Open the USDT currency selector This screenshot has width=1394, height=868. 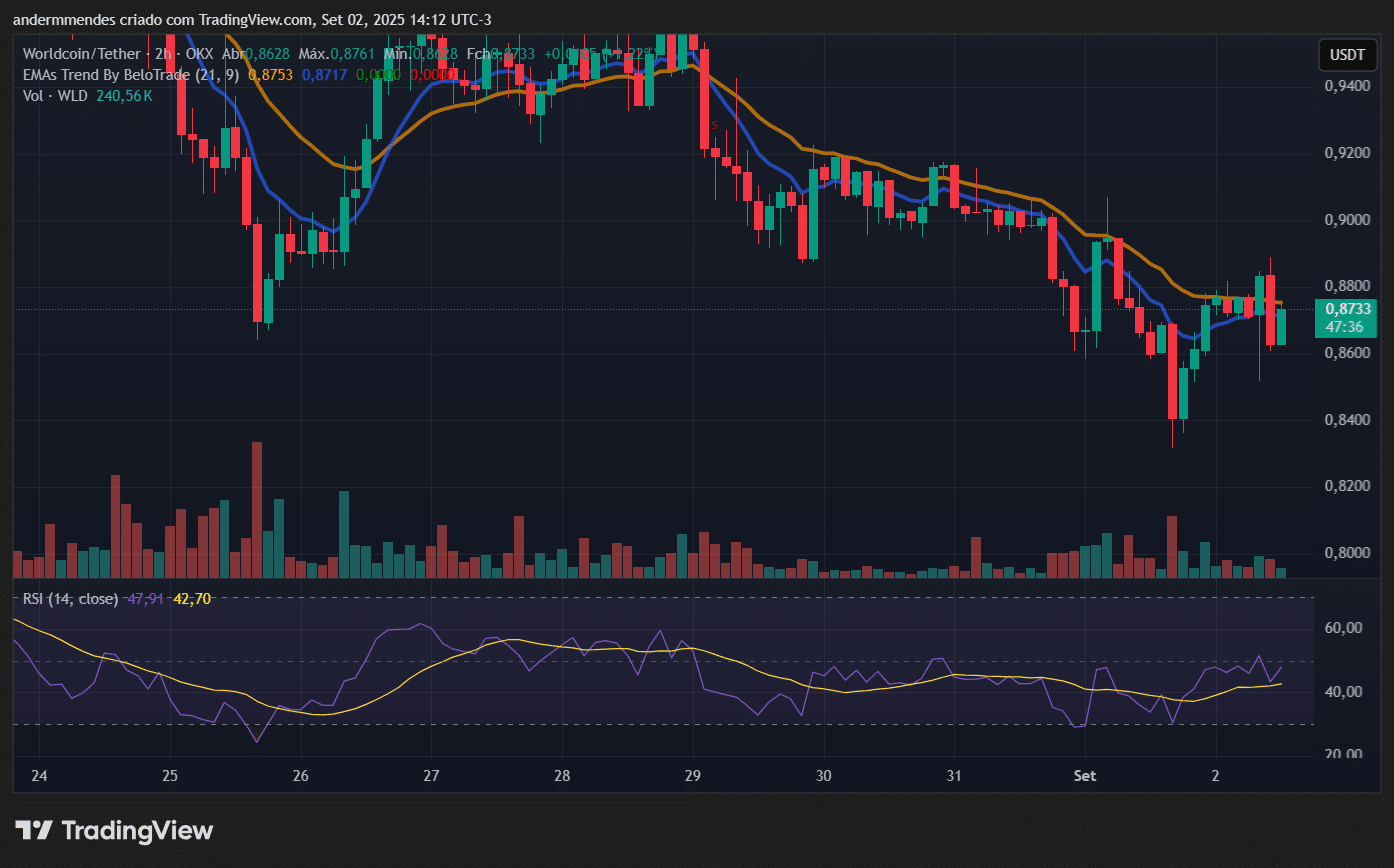click(1346, 55)
